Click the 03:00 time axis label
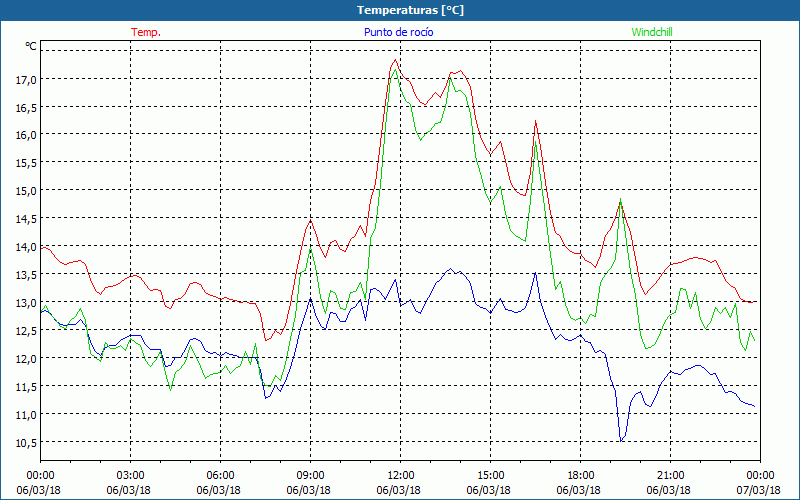800x500 pixels. [131, 476]
